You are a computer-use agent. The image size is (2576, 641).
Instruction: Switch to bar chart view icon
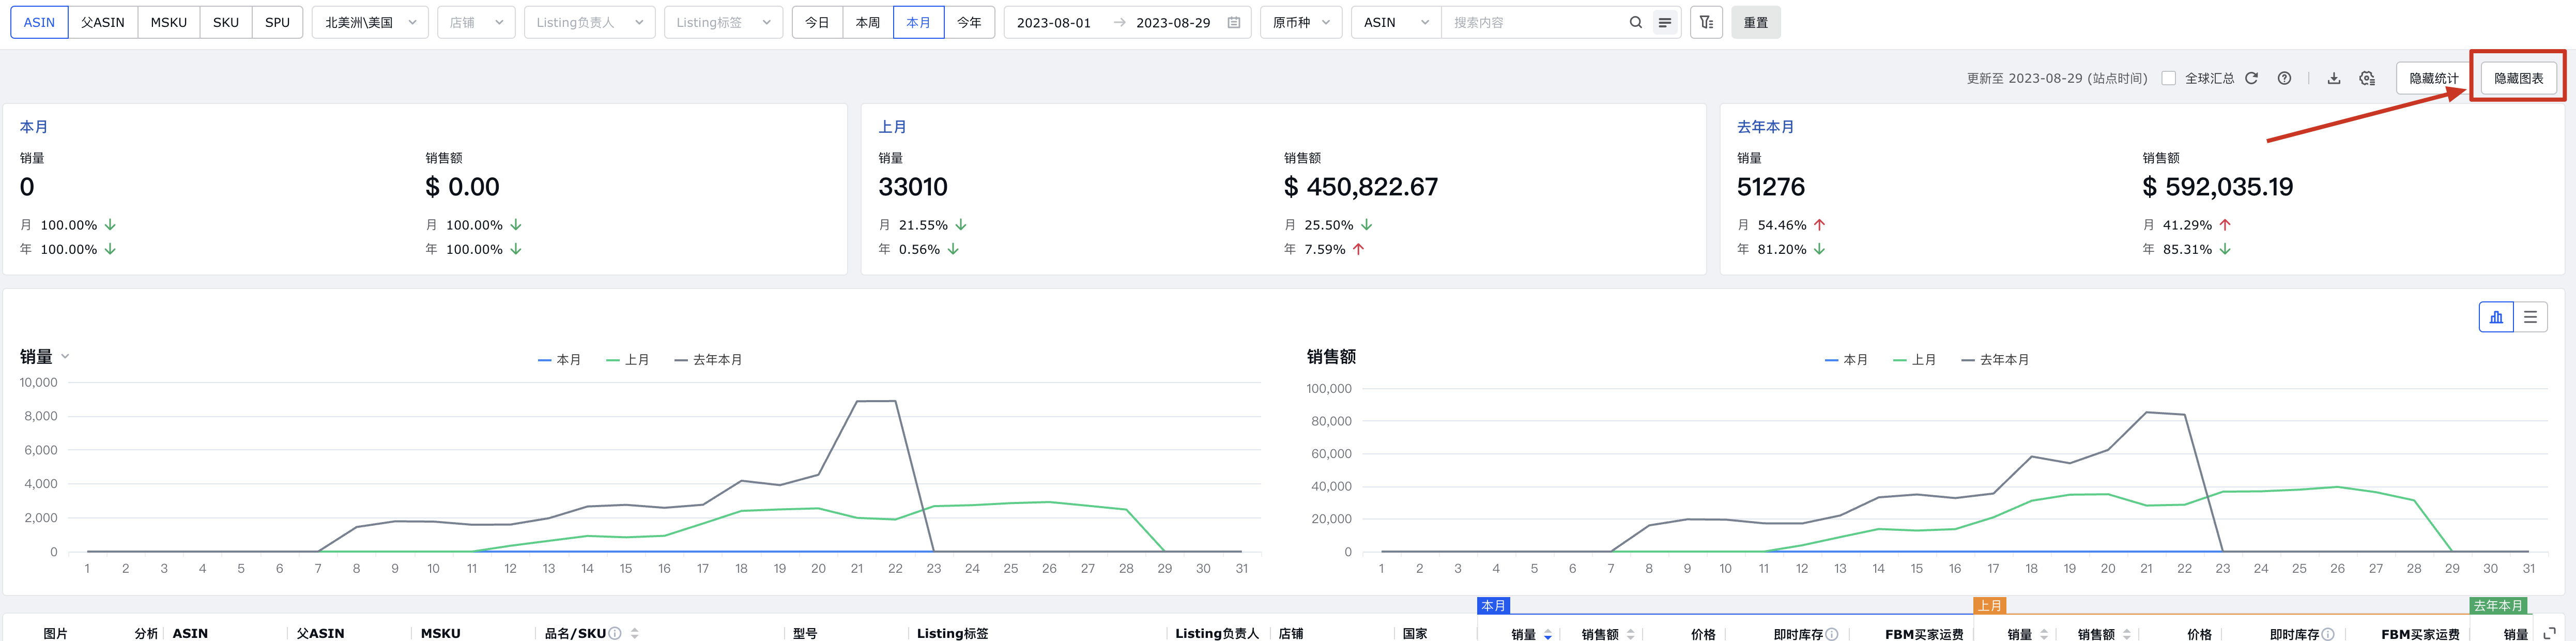(2496, 317)
